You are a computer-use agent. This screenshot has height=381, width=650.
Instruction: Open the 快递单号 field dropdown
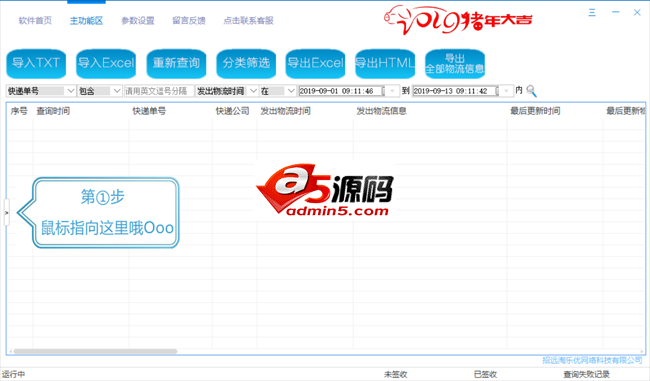pyautogui.click(x=70, y=91)
